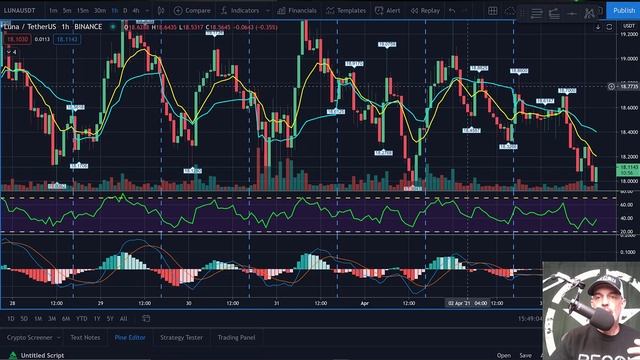The image size is (640, 360).
Task: Open the go-to-date calendar icon
Action: [146, 318]
